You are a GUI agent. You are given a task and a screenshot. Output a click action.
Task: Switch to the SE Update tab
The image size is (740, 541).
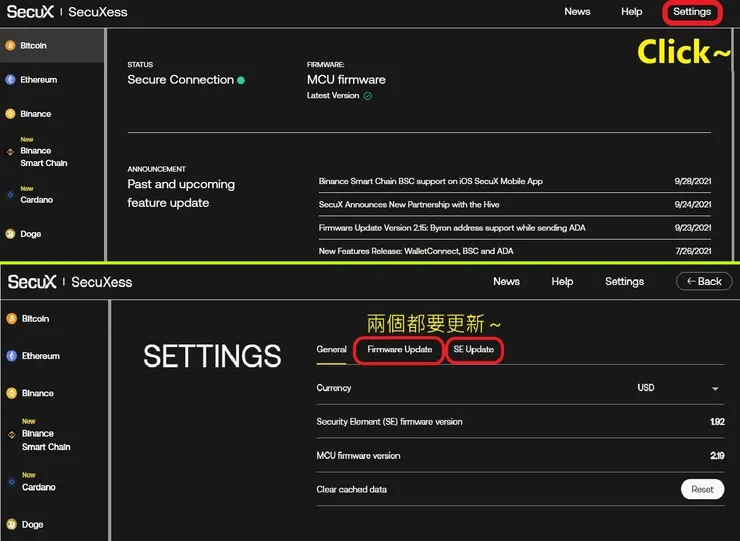[x=473, y=349]
